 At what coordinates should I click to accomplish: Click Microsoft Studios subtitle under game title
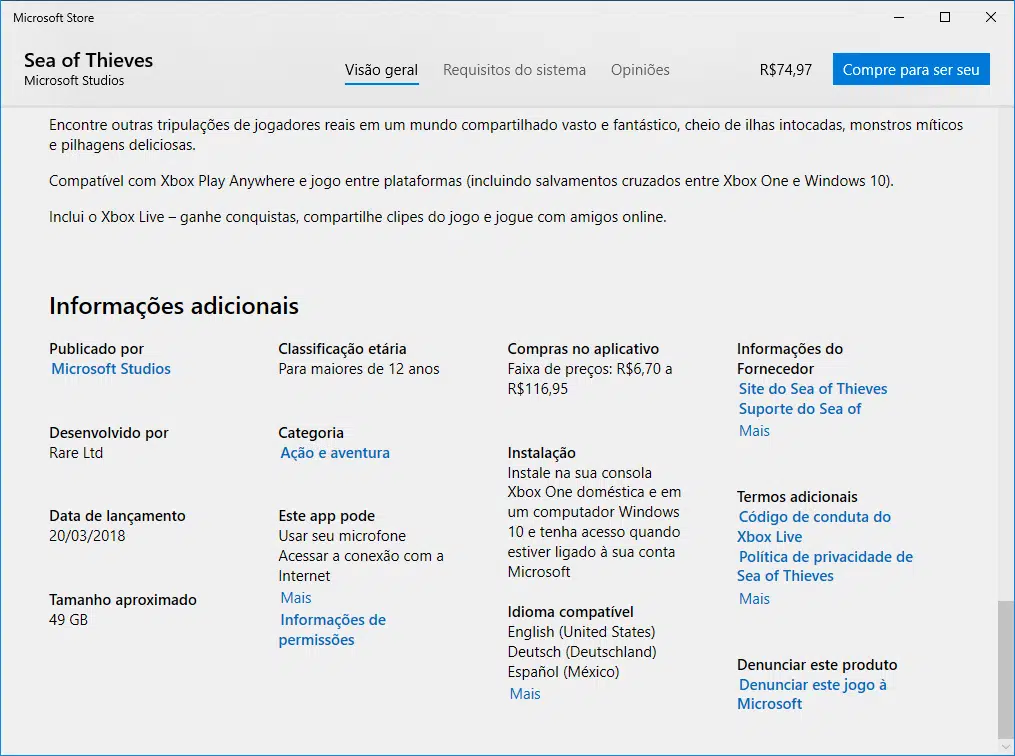(x=74, y=80)
